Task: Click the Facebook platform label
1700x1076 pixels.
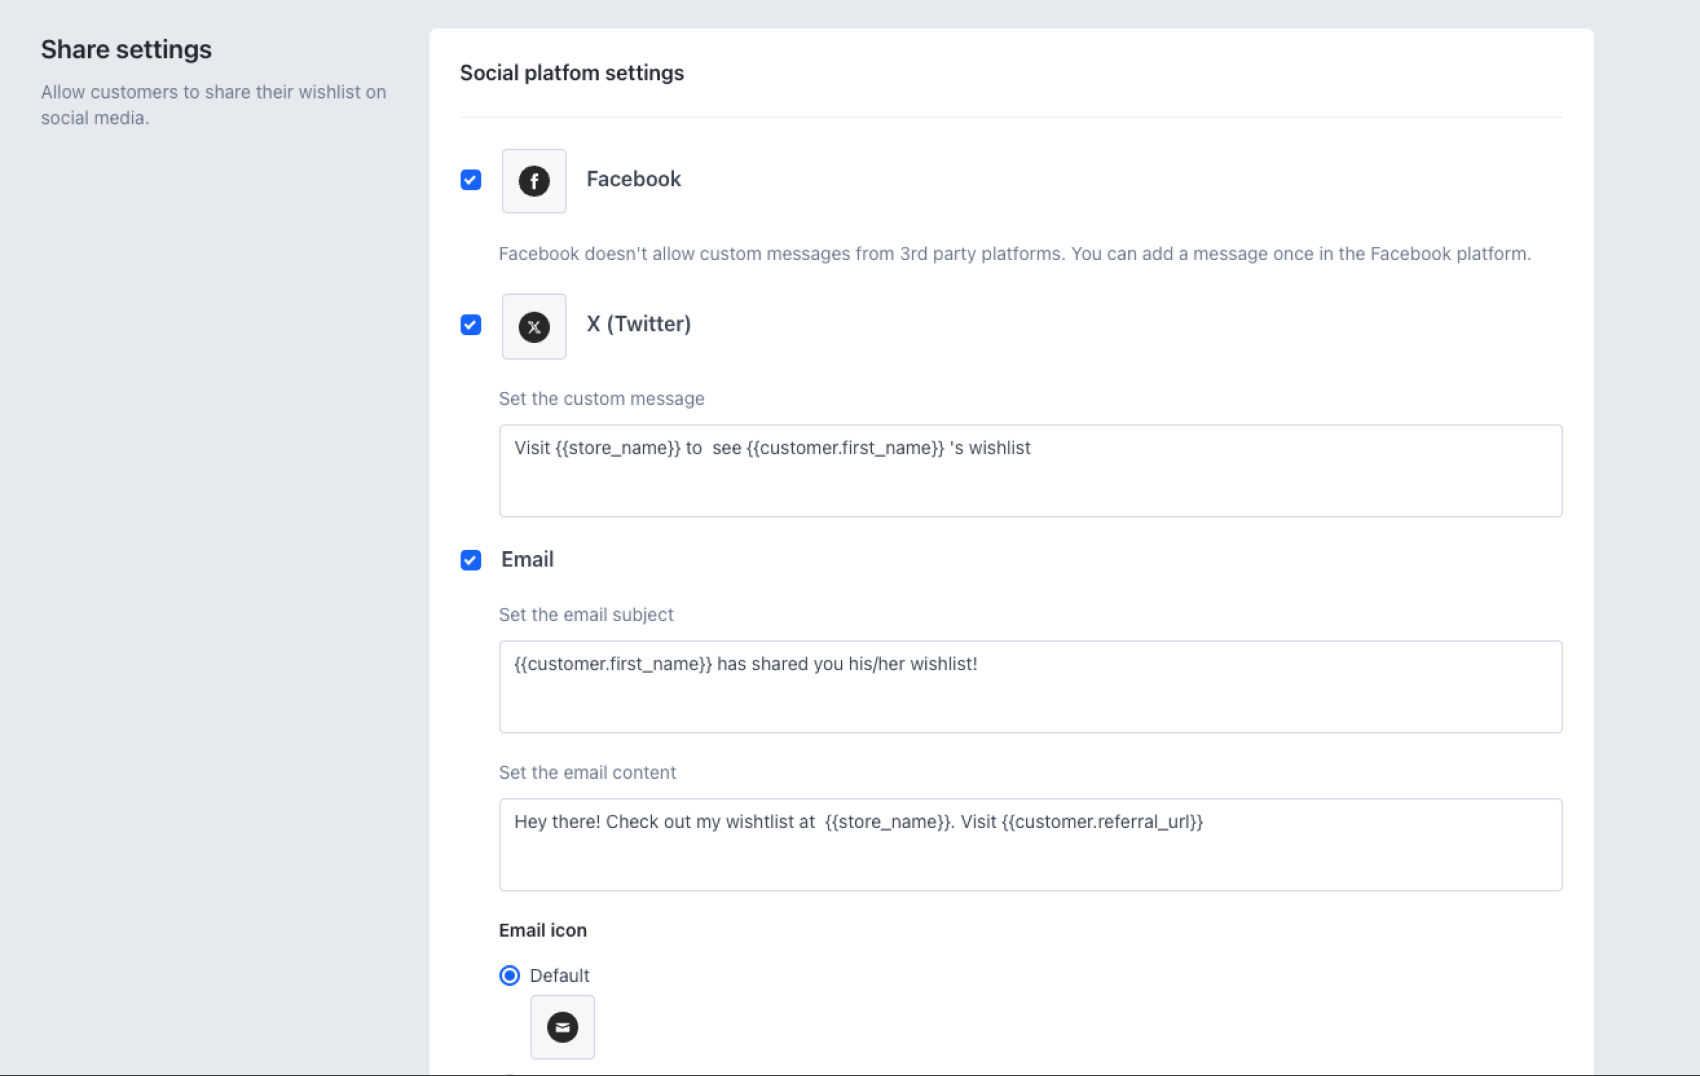Action: [x=633, y=179]
